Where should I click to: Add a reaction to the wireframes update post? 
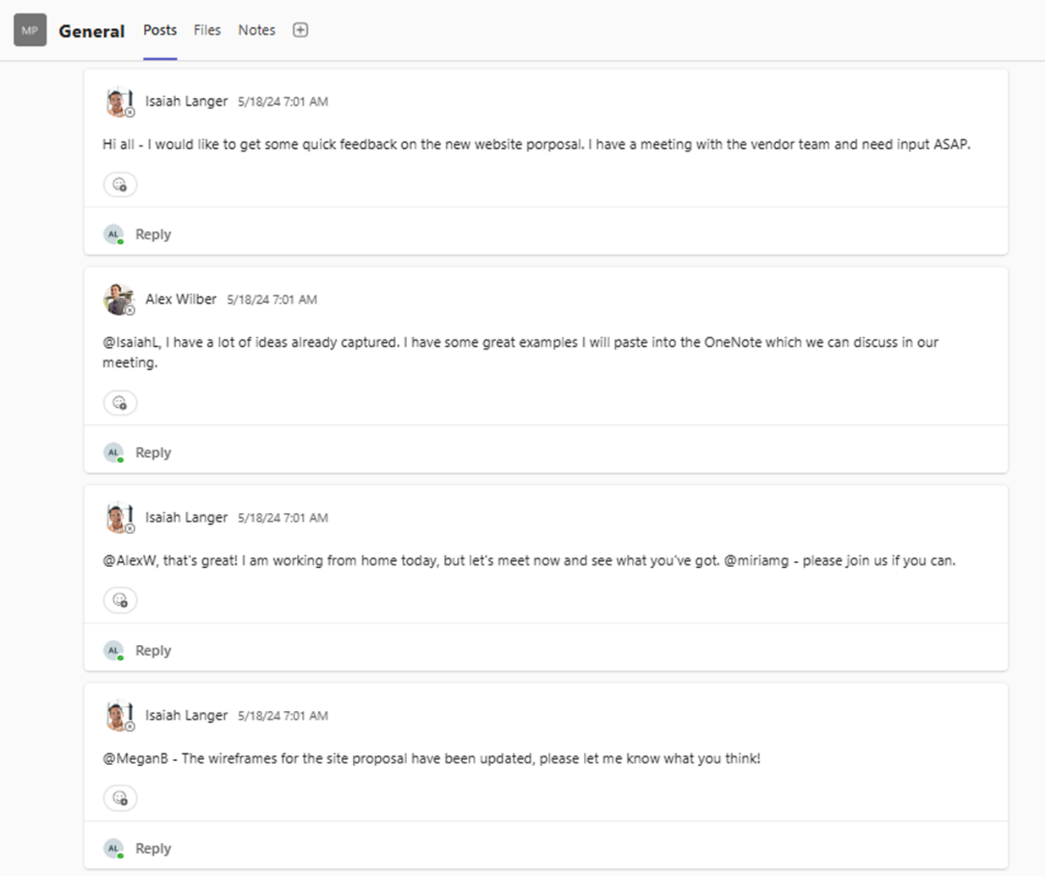(x=119, y=798)
